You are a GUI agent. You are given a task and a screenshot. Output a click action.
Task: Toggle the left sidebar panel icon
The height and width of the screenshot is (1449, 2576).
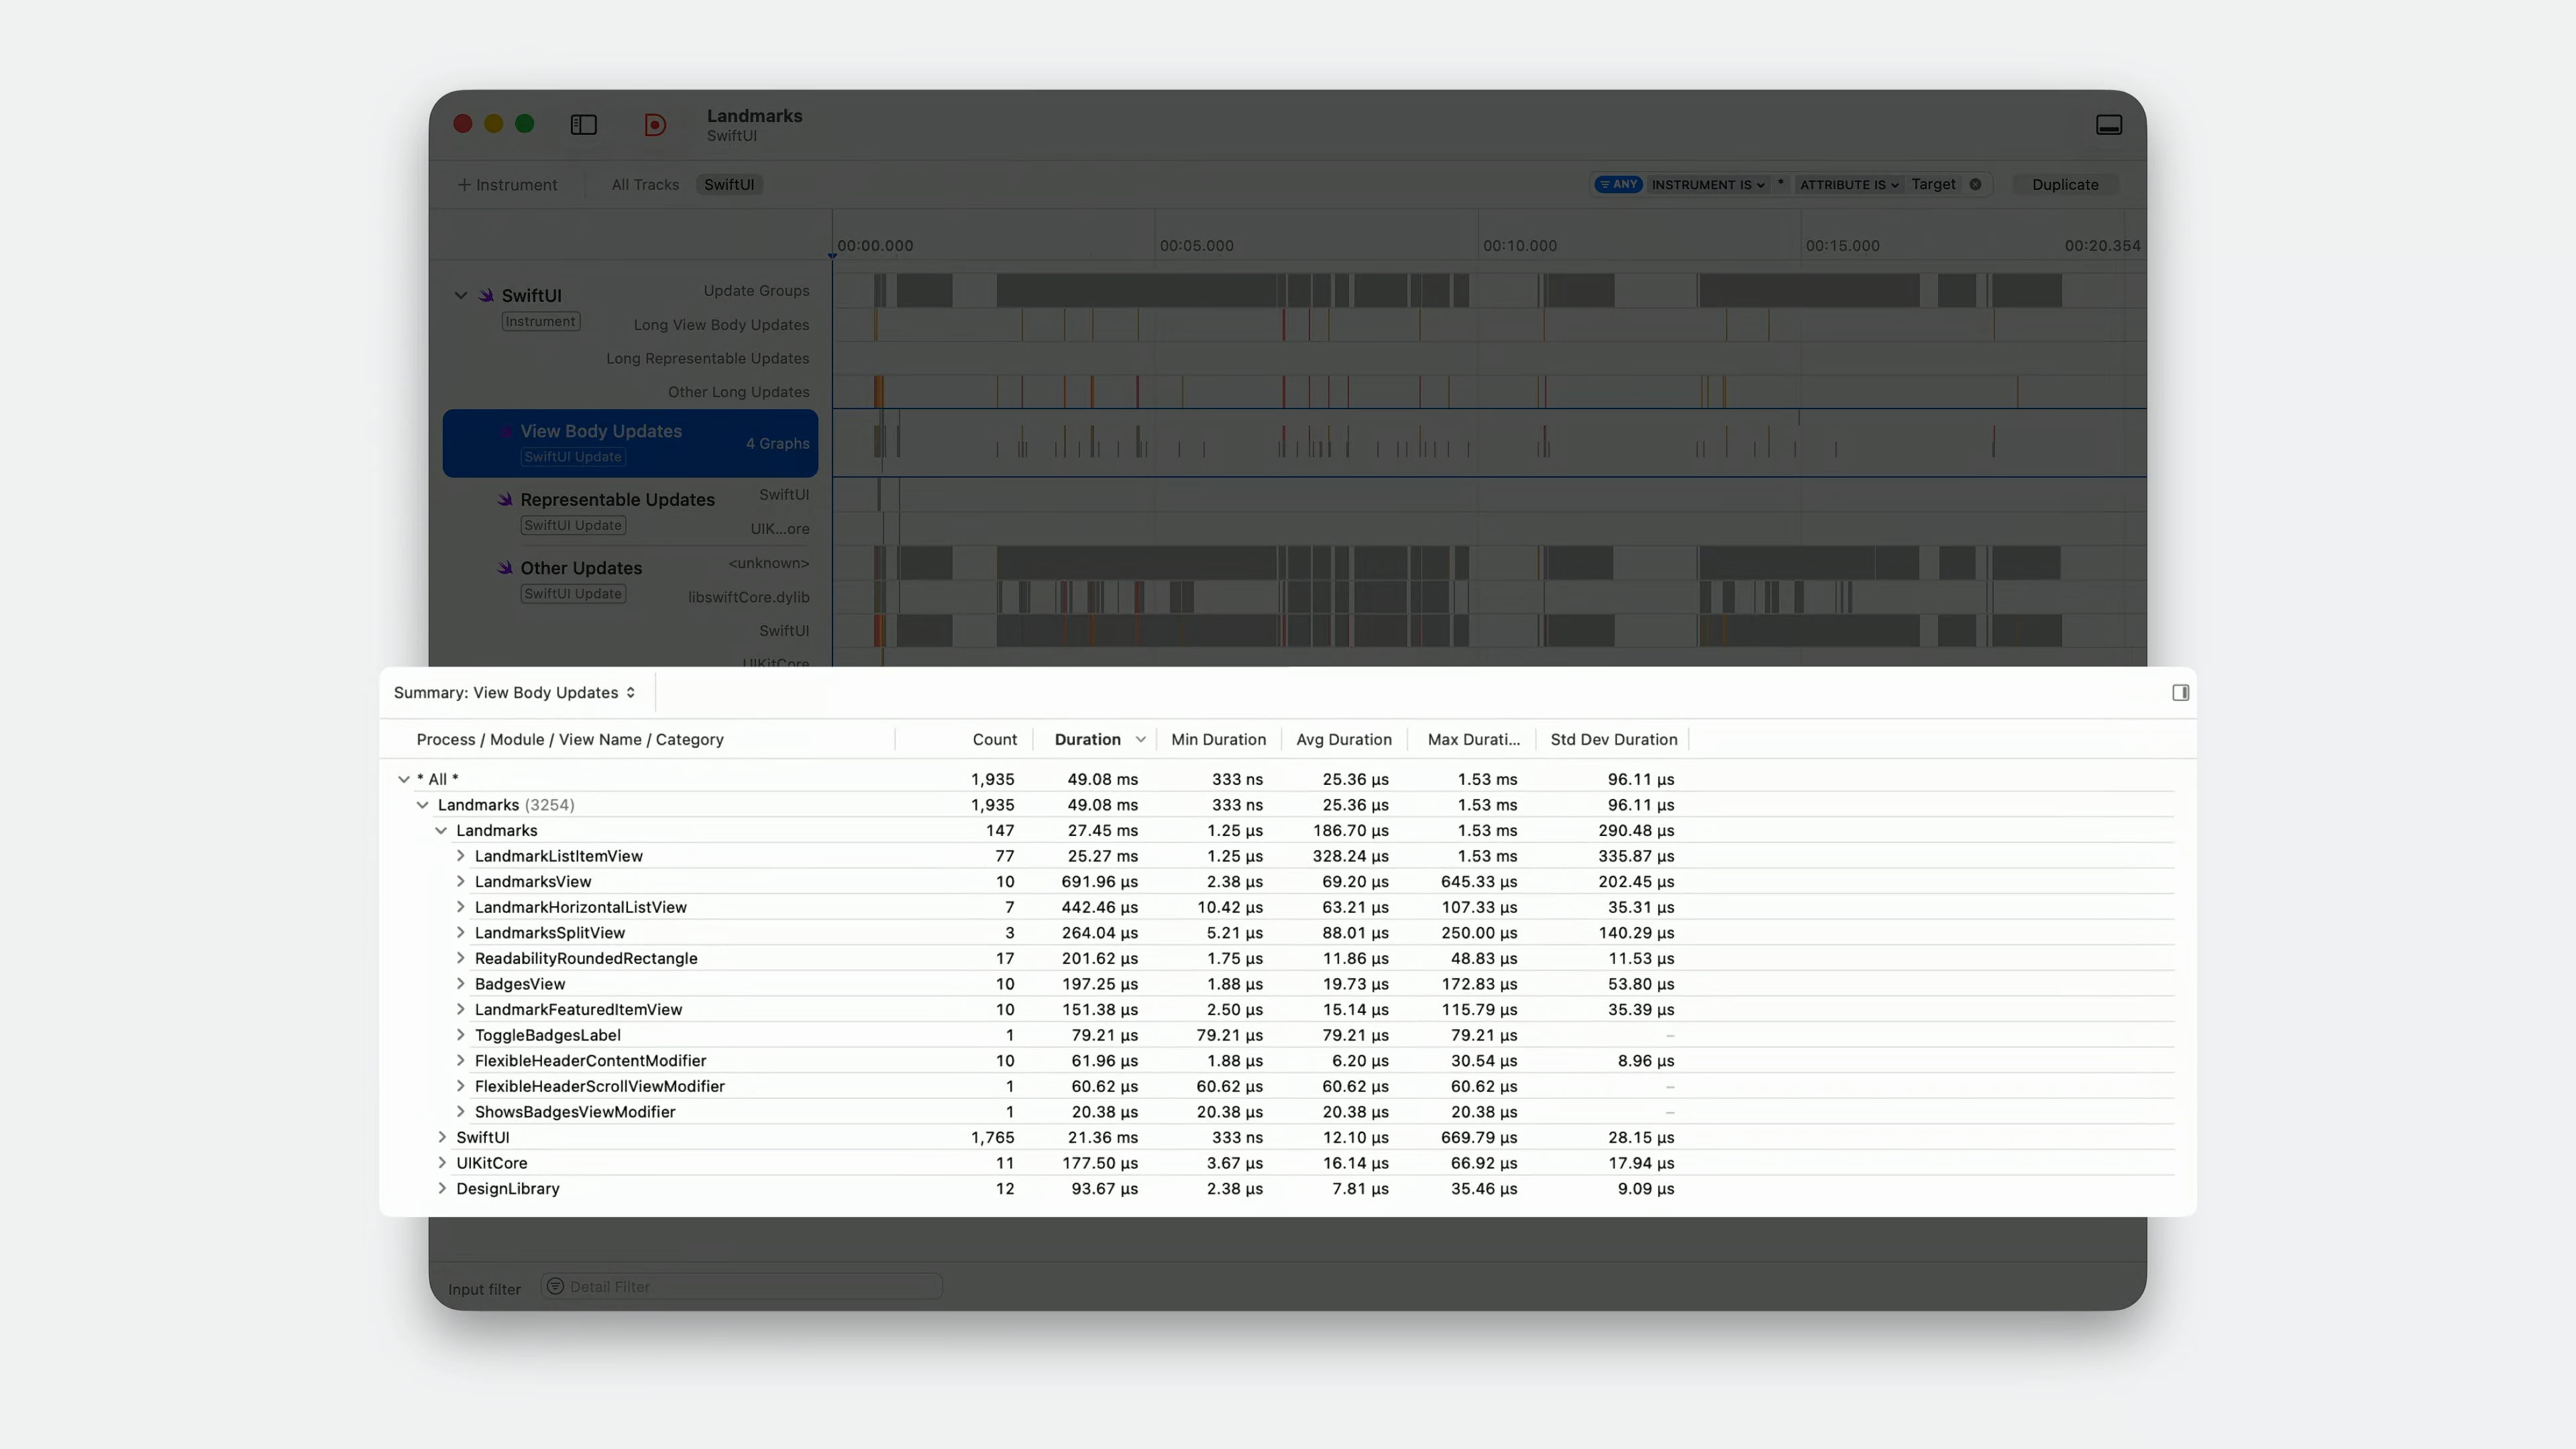(x=583, y=124)
